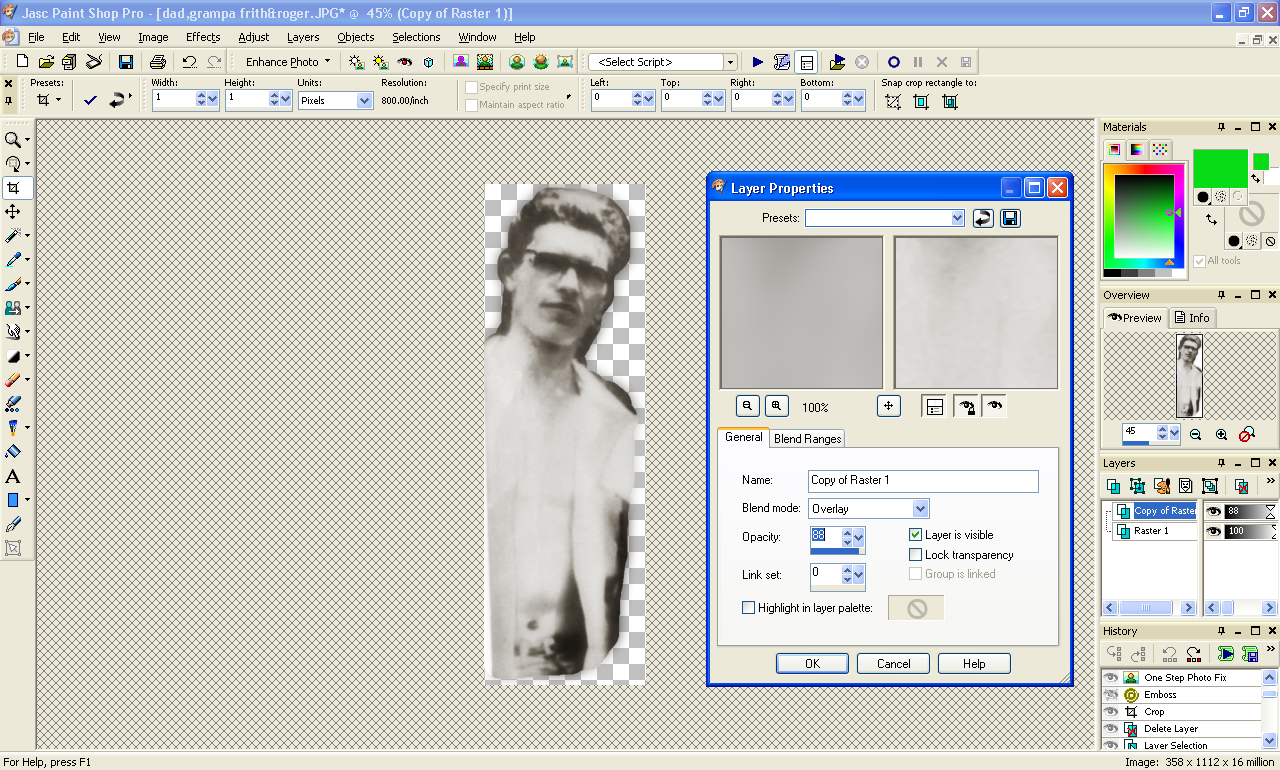The height and width of the screenshot is (770, 1280).
Task: Zoom in using Overview palette magnifier plus
Action: (1221, 434)
